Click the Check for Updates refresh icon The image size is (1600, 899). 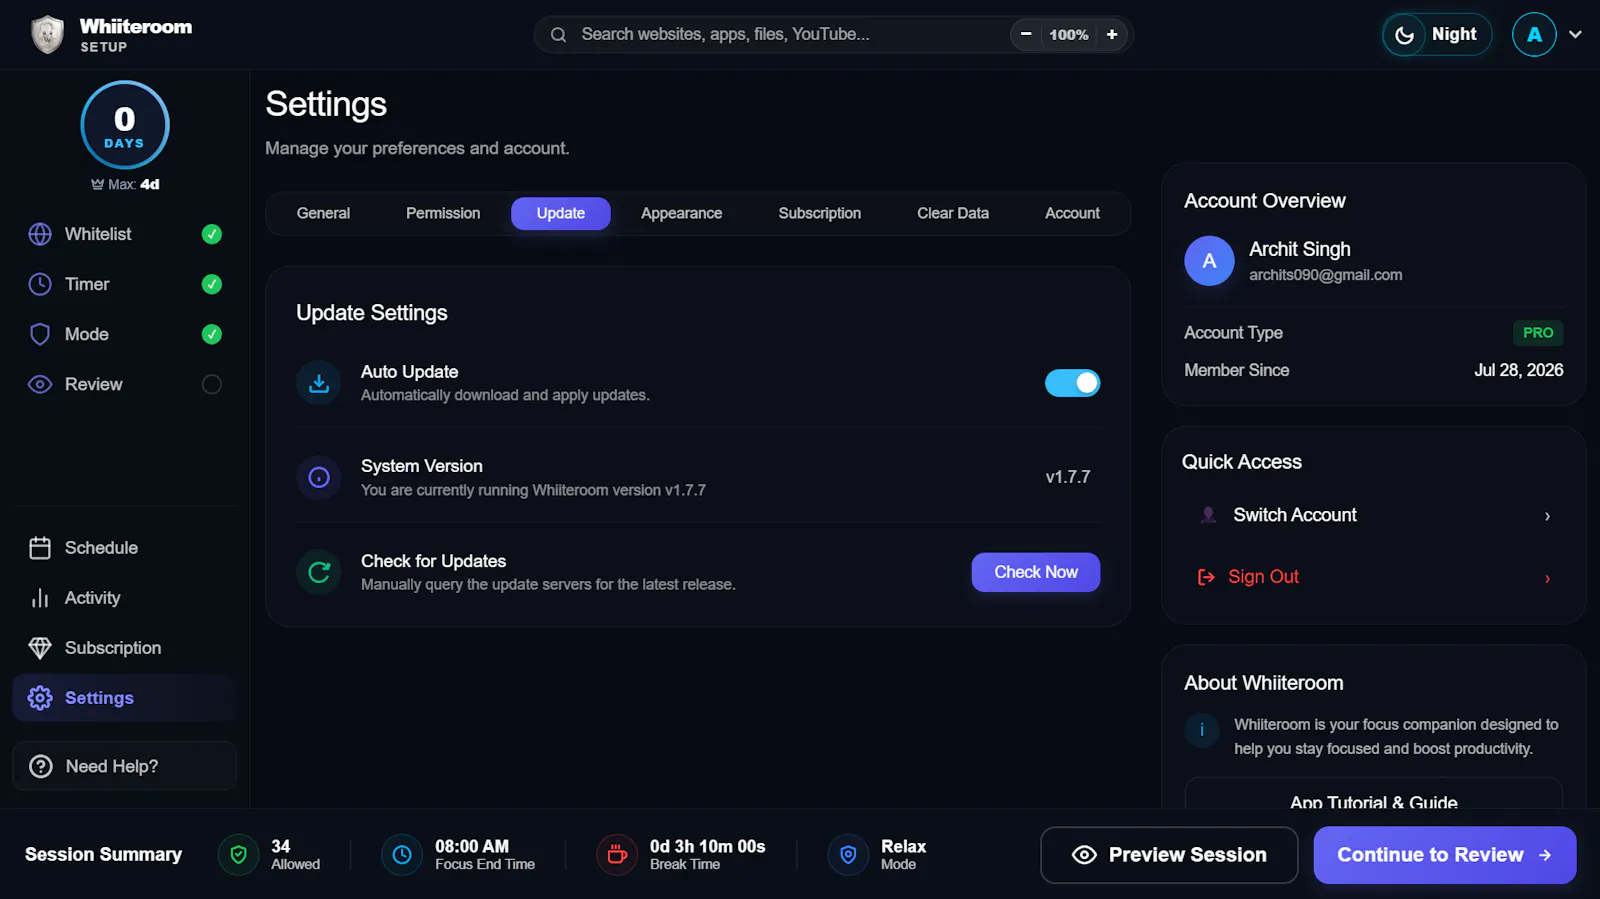319,572
